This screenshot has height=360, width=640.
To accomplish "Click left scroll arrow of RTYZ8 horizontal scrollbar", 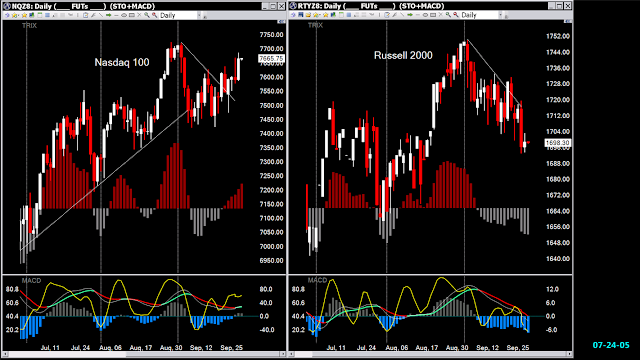I will [x=292, y=354].
